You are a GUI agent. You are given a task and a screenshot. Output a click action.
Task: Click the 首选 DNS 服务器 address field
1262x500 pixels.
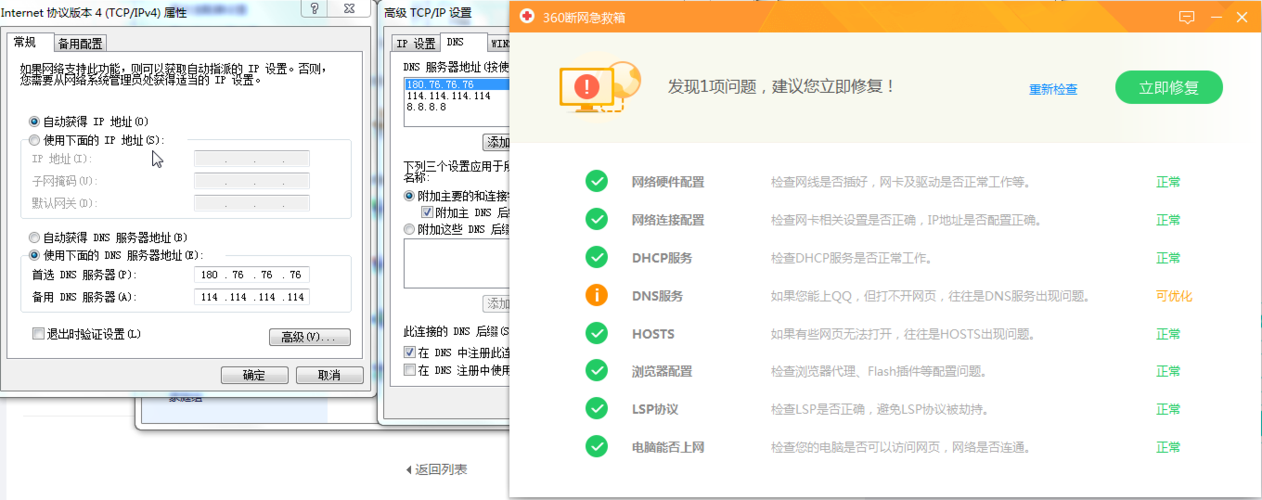(x=251, y=275)
